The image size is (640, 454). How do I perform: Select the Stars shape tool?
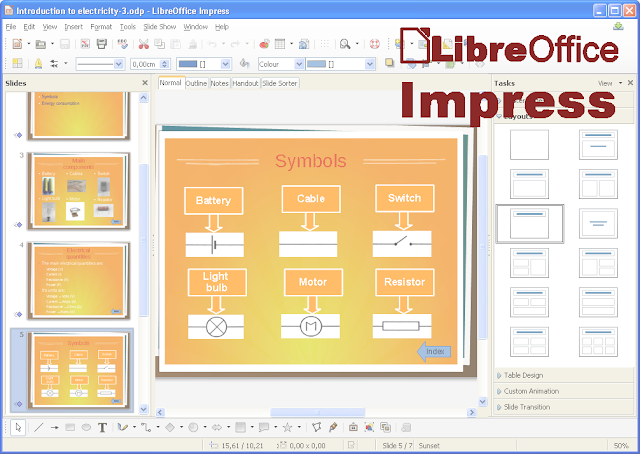pyautogui.click(x=288, y=427)
